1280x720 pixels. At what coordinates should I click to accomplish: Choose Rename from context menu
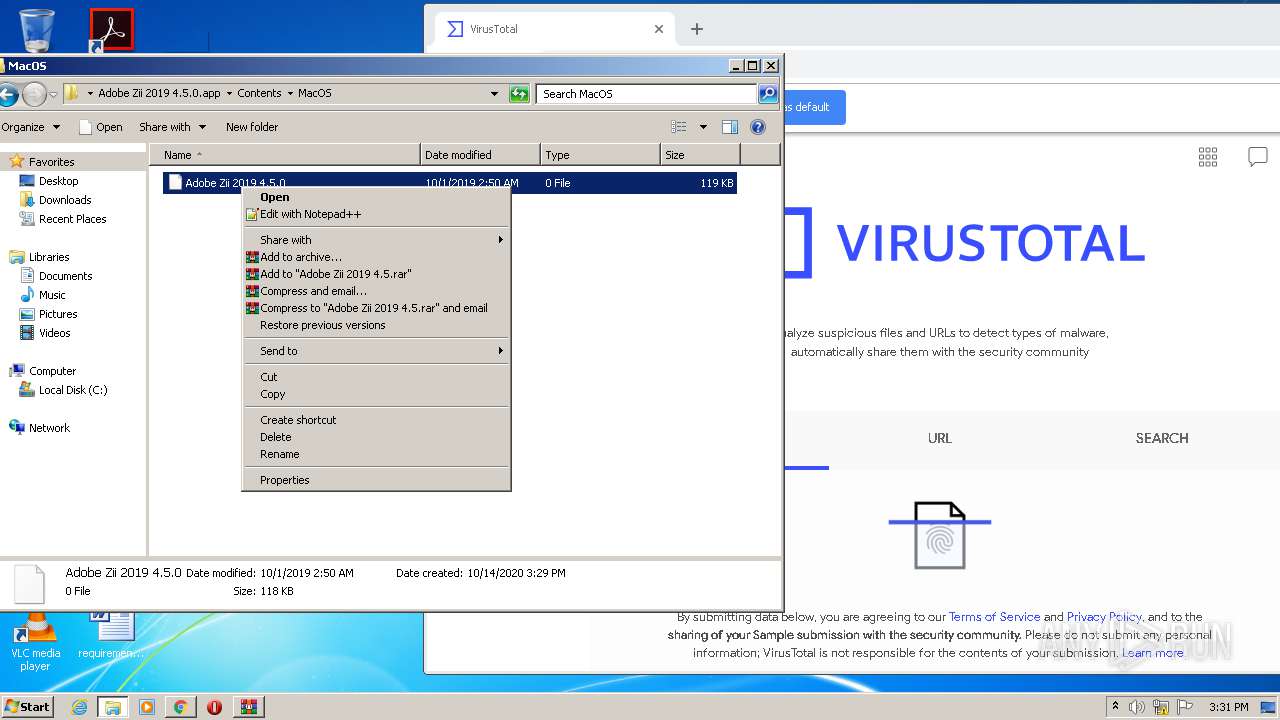(377, 454)
